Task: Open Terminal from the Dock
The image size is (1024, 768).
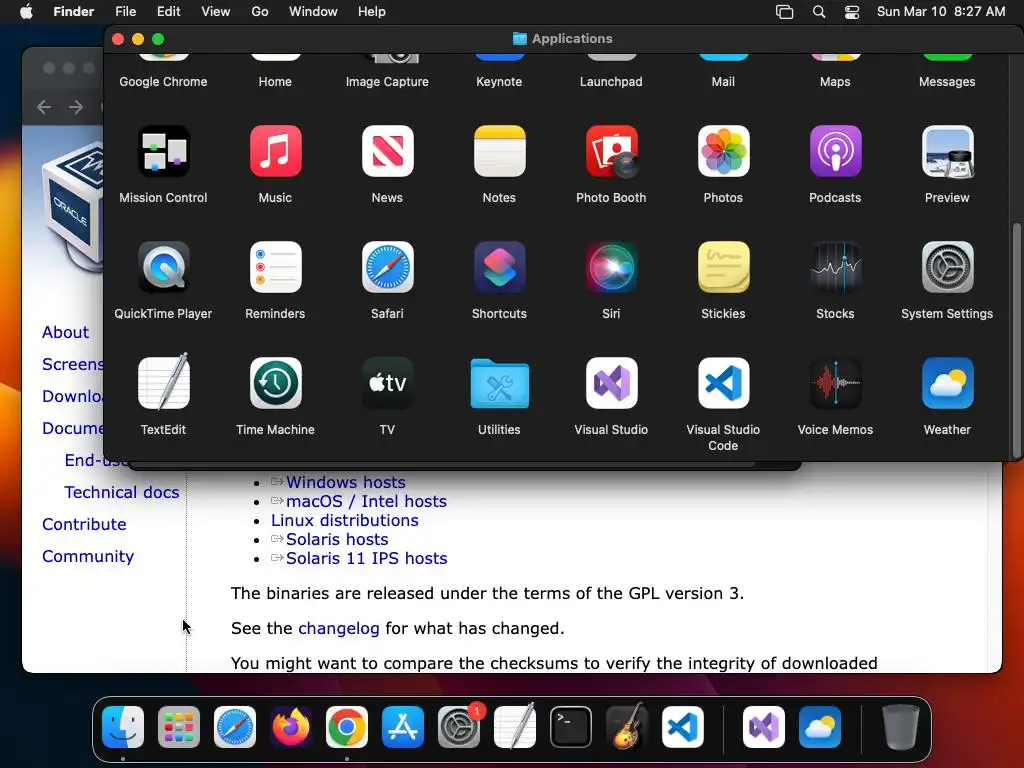Action: click(x=571, y=727)
